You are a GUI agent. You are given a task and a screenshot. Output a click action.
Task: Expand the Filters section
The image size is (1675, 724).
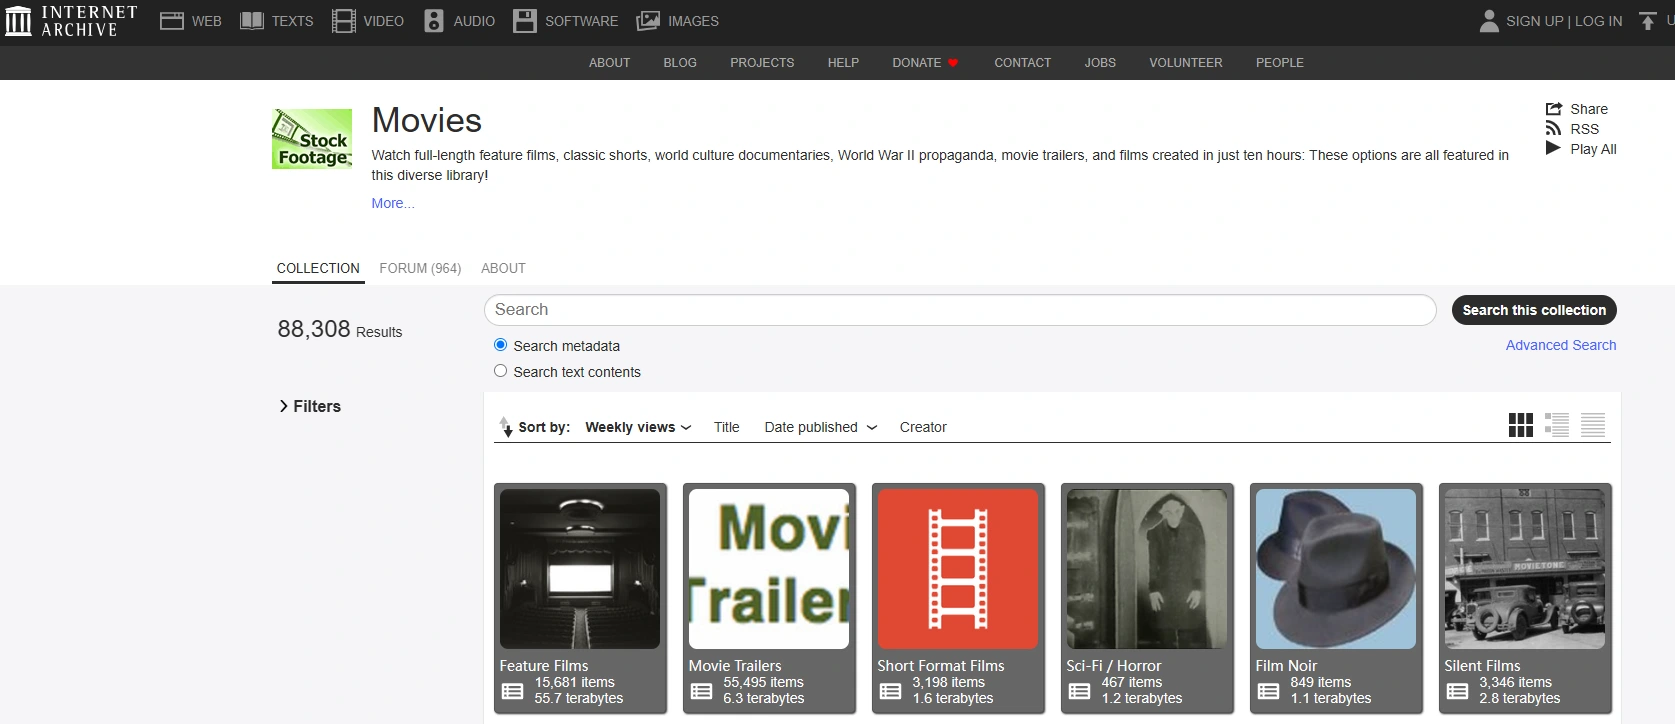(x=310, y=406)
